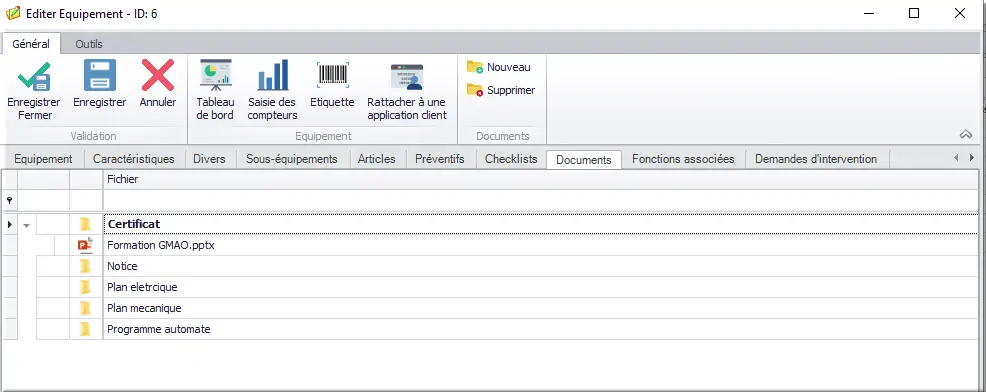
Task: Open the Divers tab
Action: (x=209, y=159)
